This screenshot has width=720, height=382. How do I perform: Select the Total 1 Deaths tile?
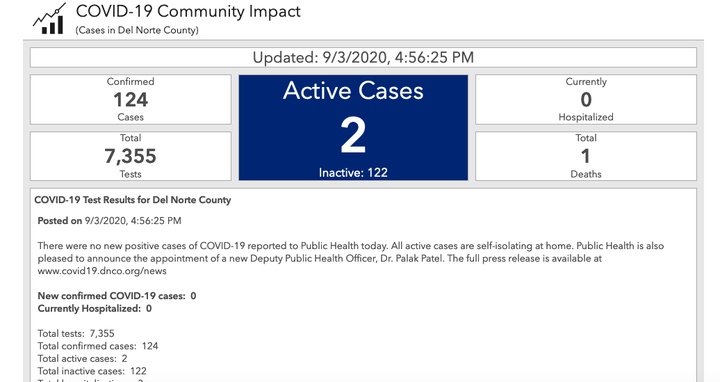coord(586,156)
